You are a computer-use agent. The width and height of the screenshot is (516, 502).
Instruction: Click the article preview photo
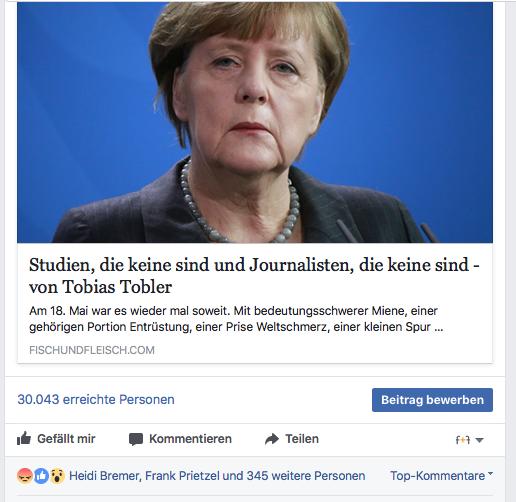[255, 122]
